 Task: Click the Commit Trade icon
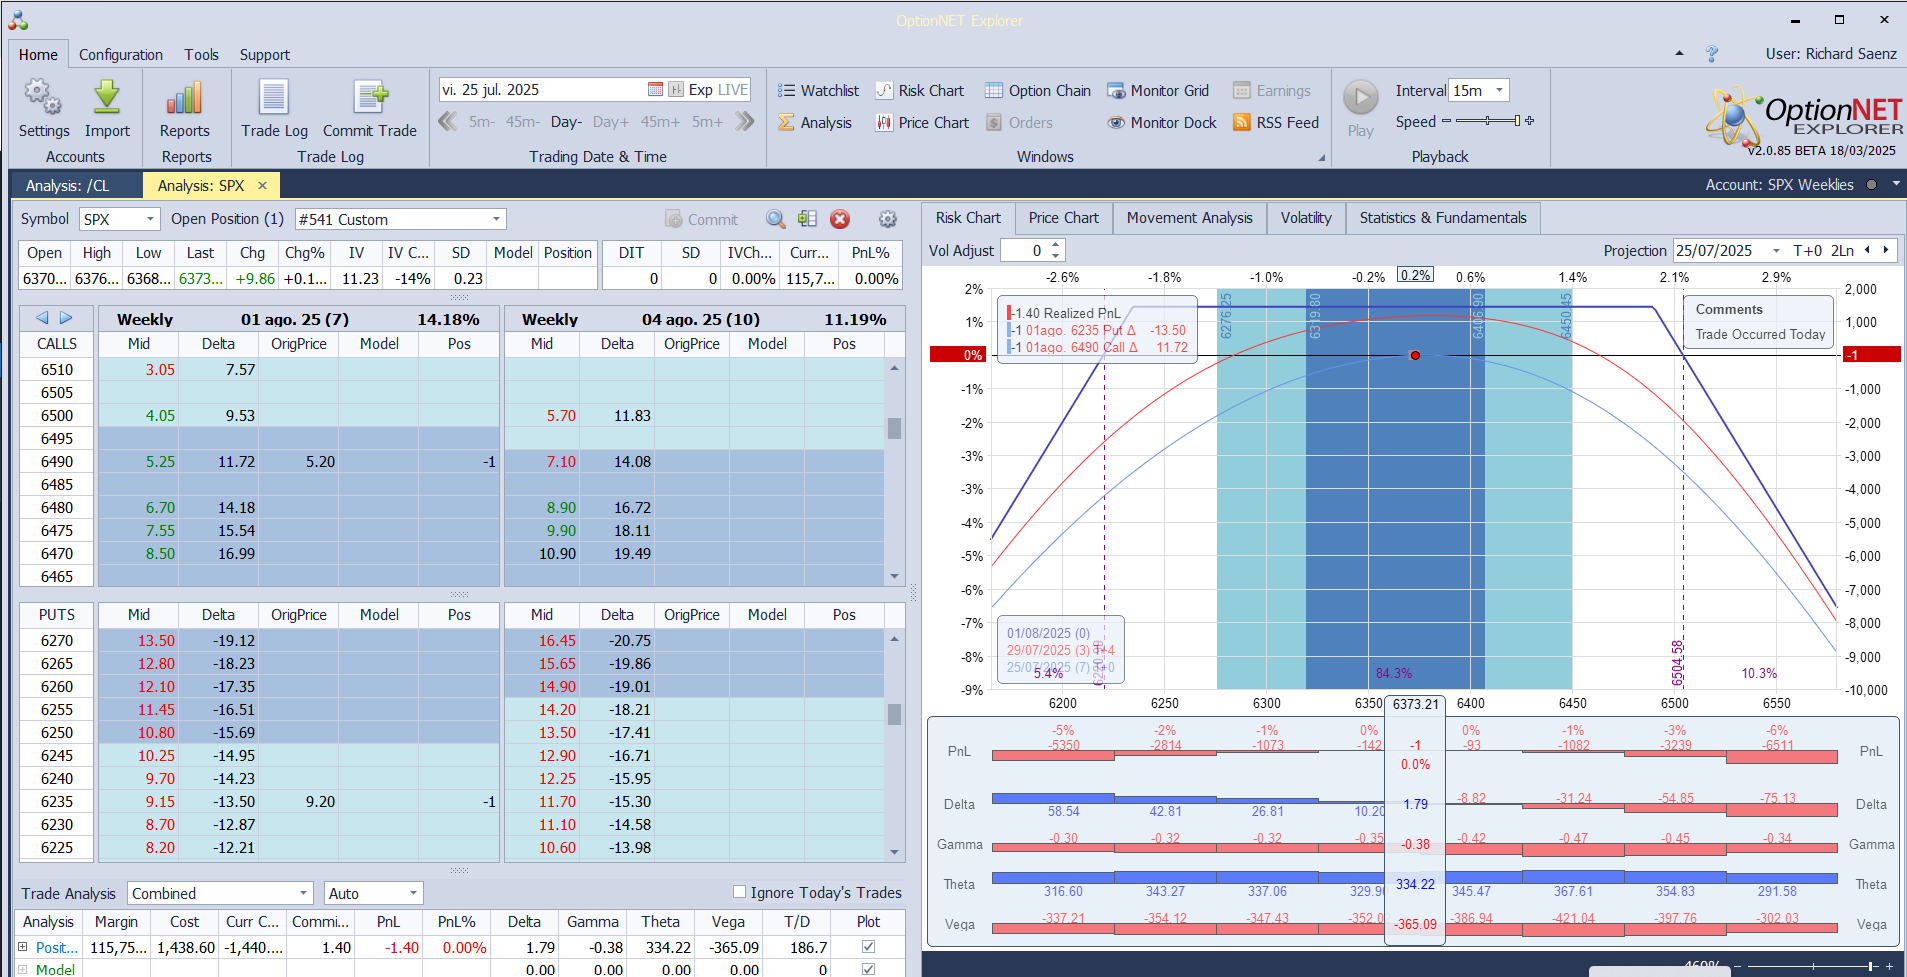pos(369,99)
